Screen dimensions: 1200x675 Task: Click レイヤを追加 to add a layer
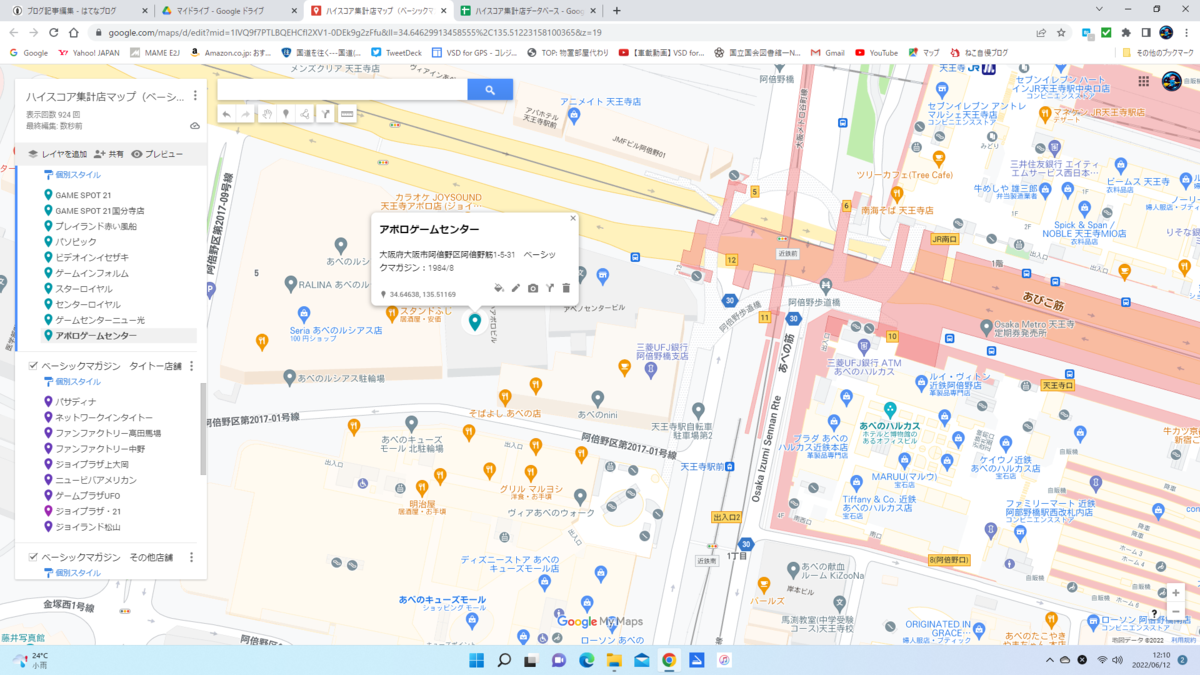tap(57, 154)
